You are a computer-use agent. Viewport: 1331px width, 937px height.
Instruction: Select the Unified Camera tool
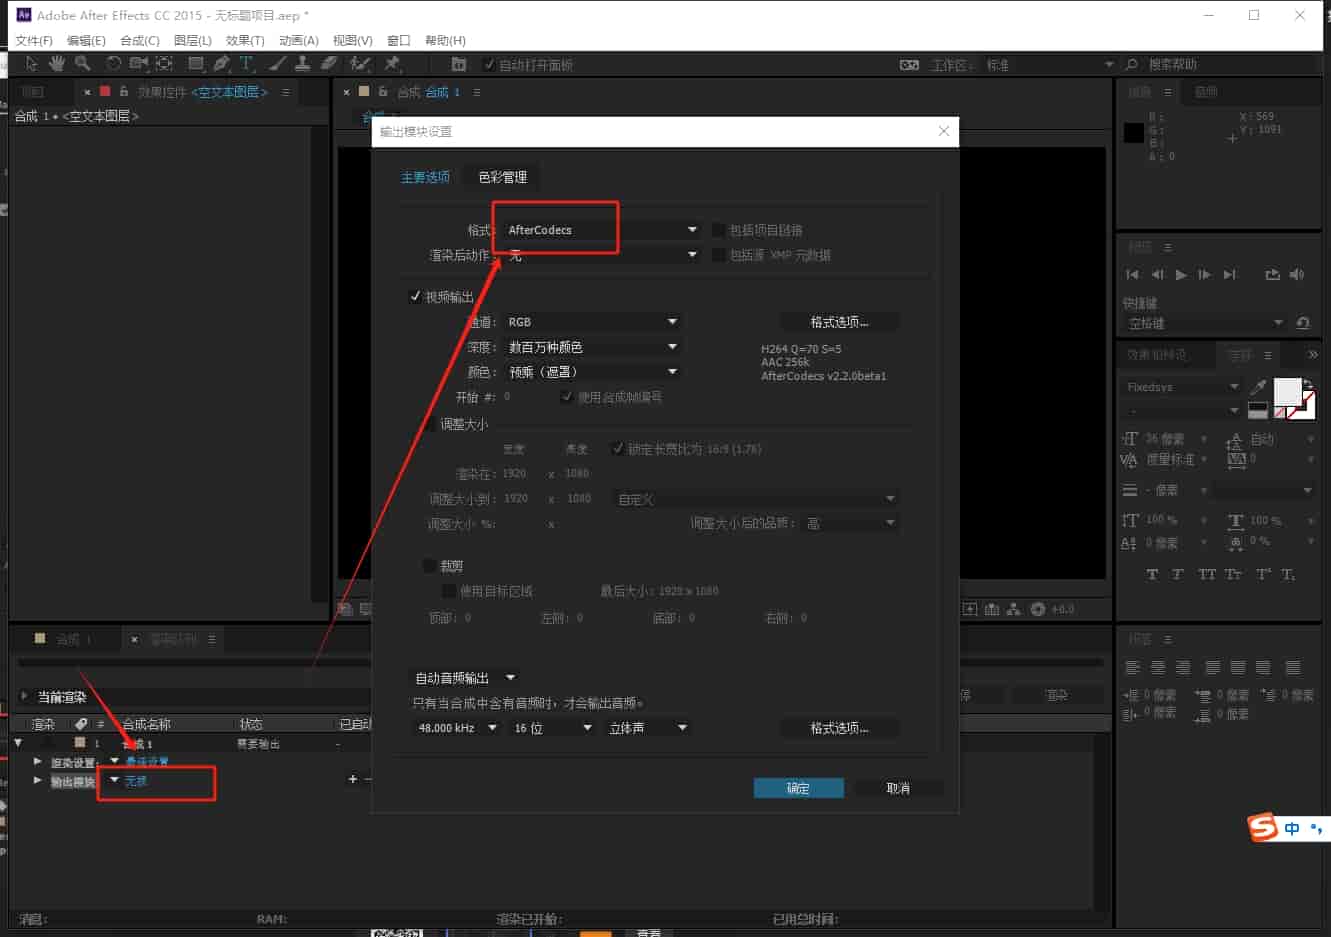point(139,64)
